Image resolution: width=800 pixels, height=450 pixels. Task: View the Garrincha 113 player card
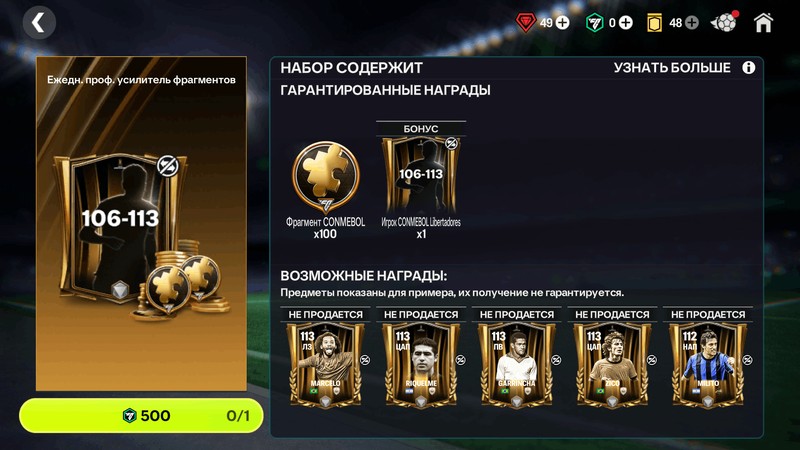[516, 365]
